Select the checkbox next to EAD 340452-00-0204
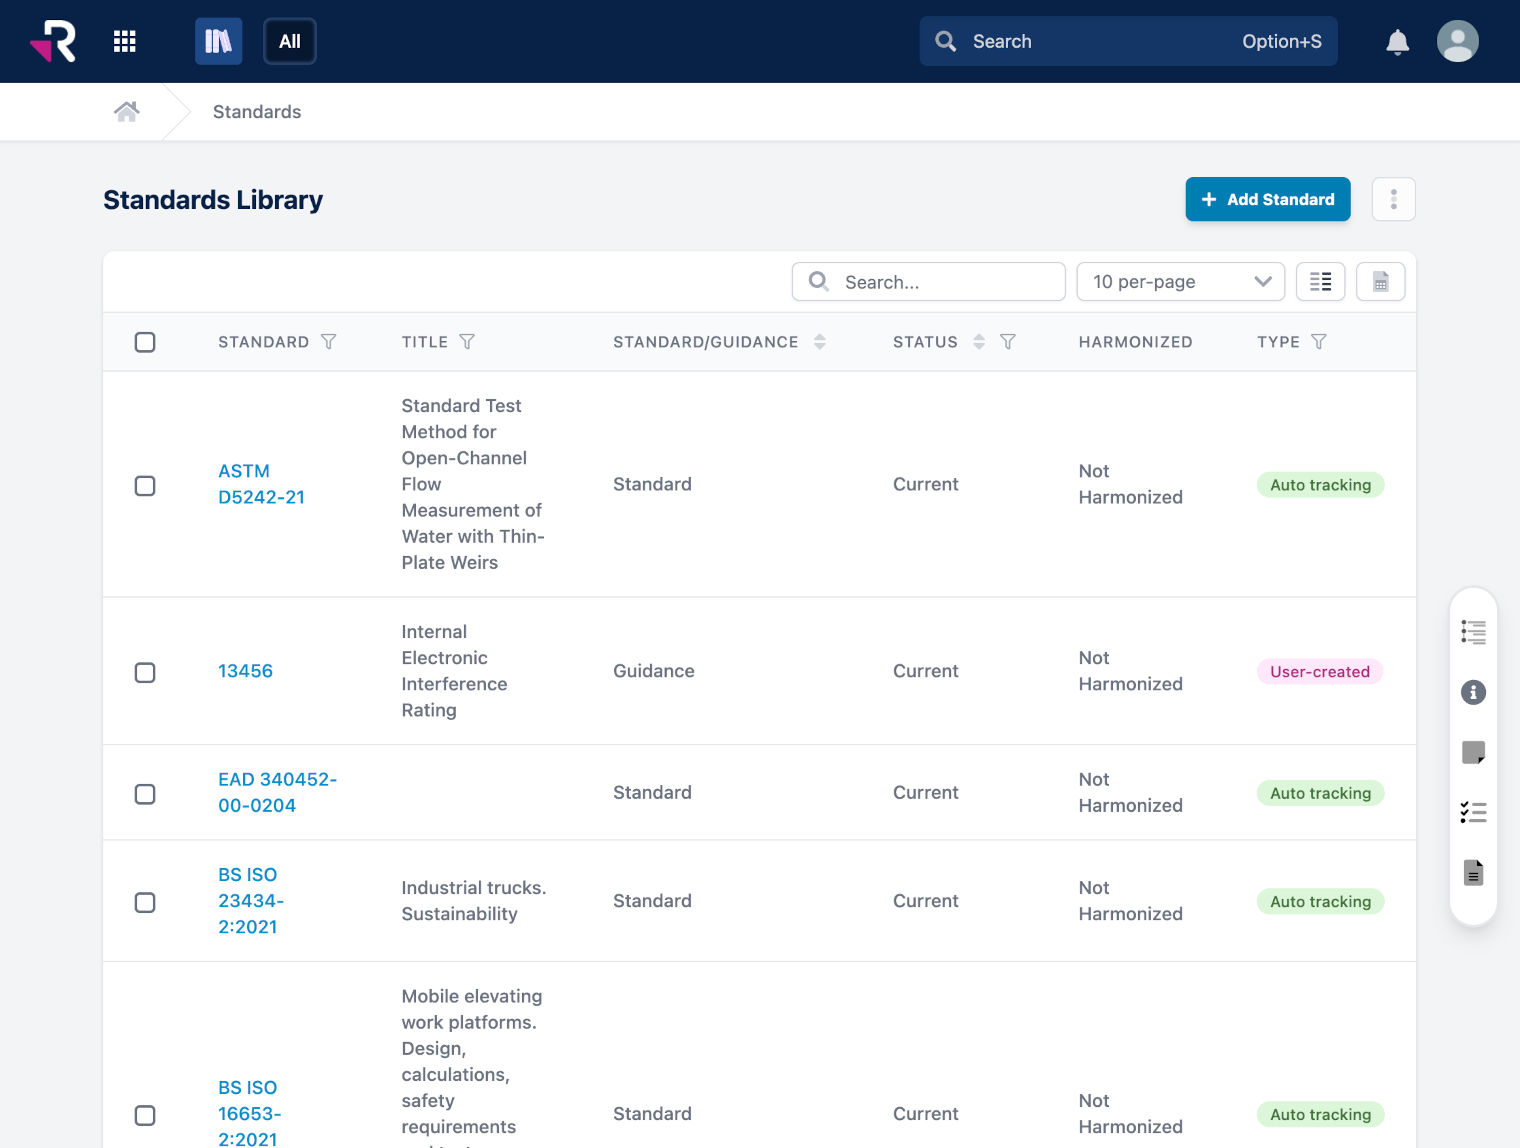 click(145, 793)
